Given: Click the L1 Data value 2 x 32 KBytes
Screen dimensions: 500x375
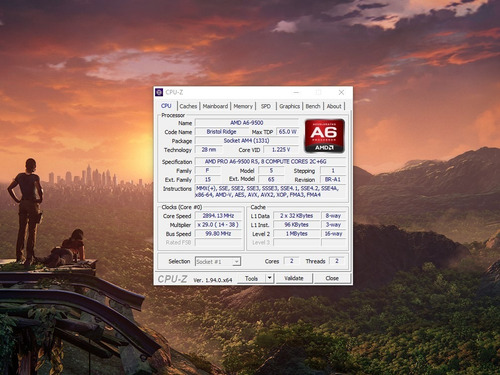Looking at the screenshot, I should pyautogui.click(x=296, y=216).
